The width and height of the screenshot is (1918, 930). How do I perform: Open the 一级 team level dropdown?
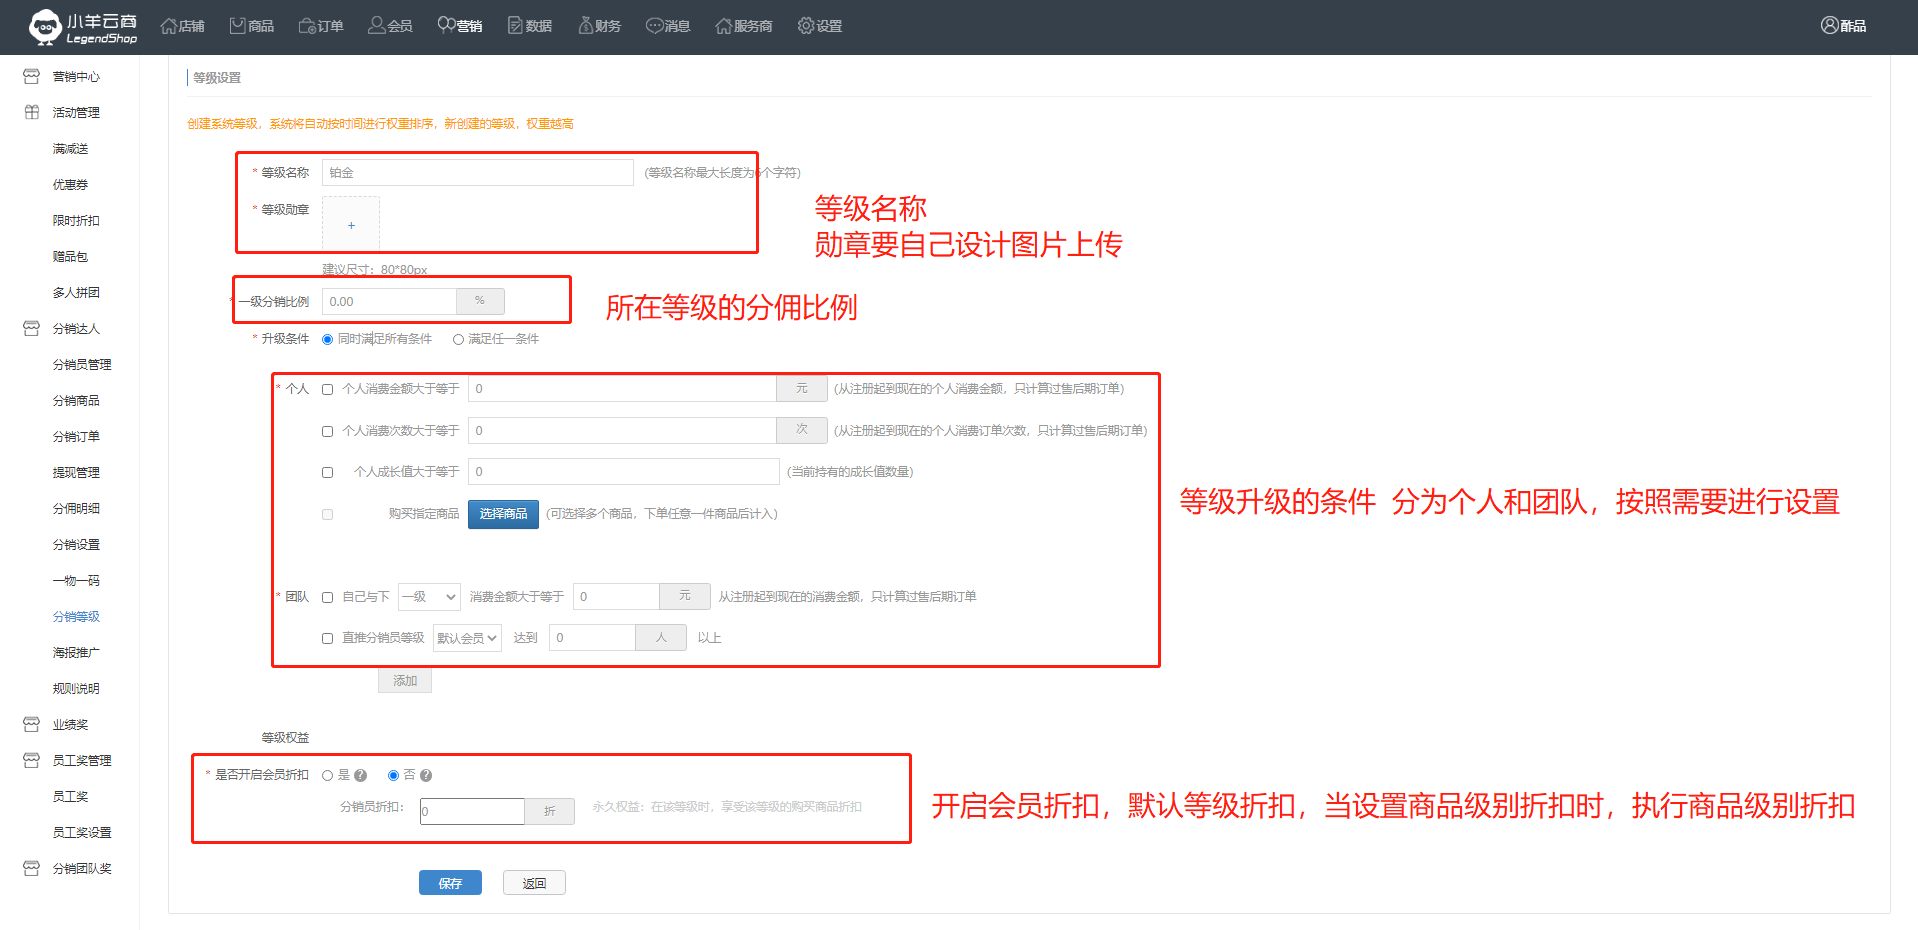(x=429, y=597)
